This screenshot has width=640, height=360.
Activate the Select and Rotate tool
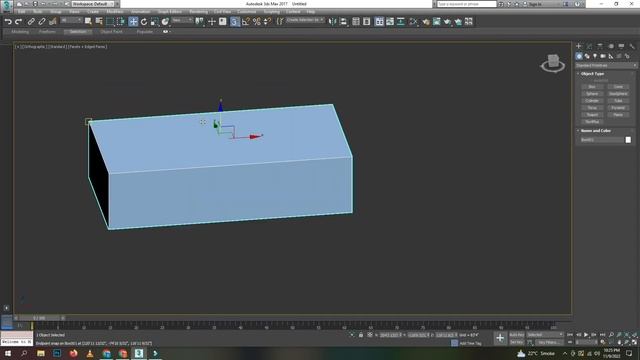[x=144, y=22]
